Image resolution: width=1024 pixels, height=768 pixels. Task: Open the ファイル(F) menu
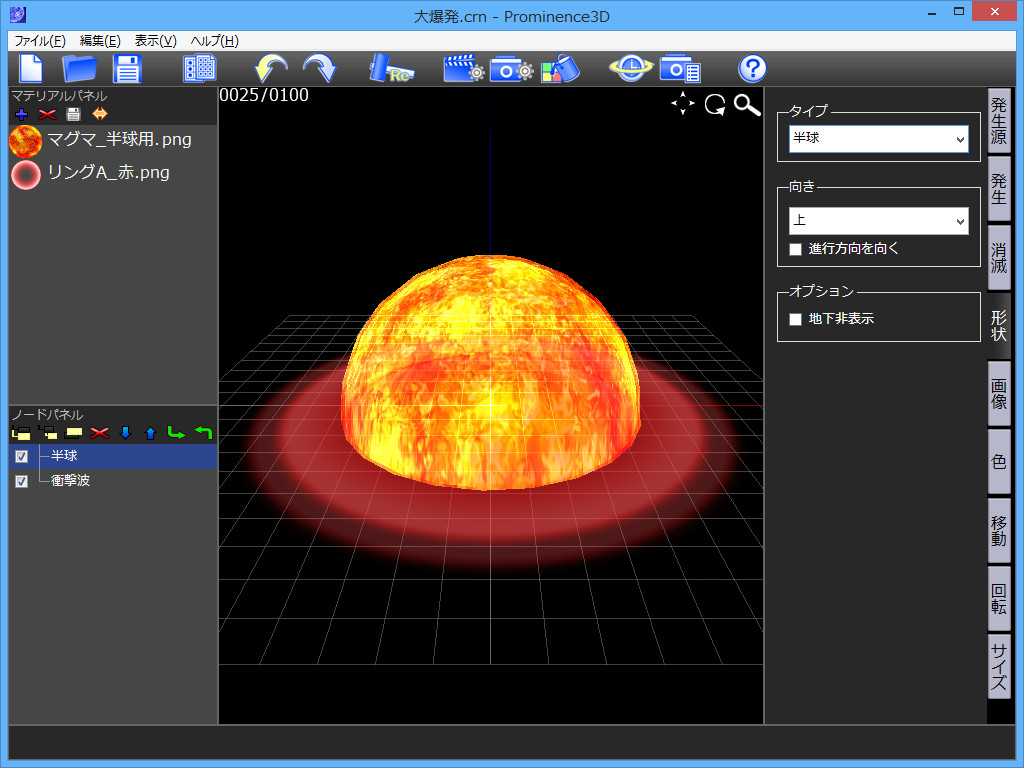click(x=40, y=41)
